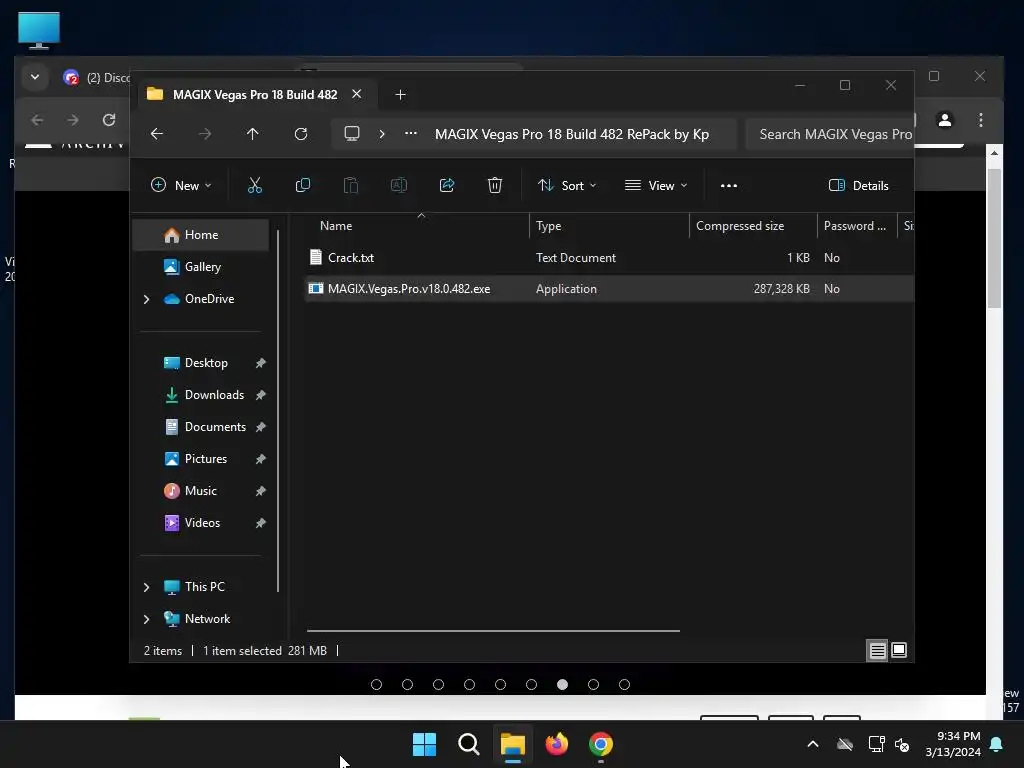Select Home in navigation pane
The width and height of the screenshot is (1024, 768).
click(x=201, y=235)
